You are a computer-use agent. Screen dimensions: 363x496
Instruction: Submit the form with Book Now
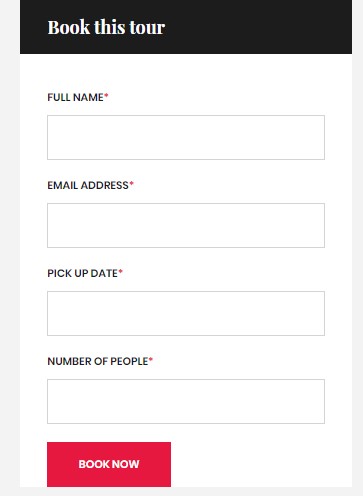[x=109, y=464]
